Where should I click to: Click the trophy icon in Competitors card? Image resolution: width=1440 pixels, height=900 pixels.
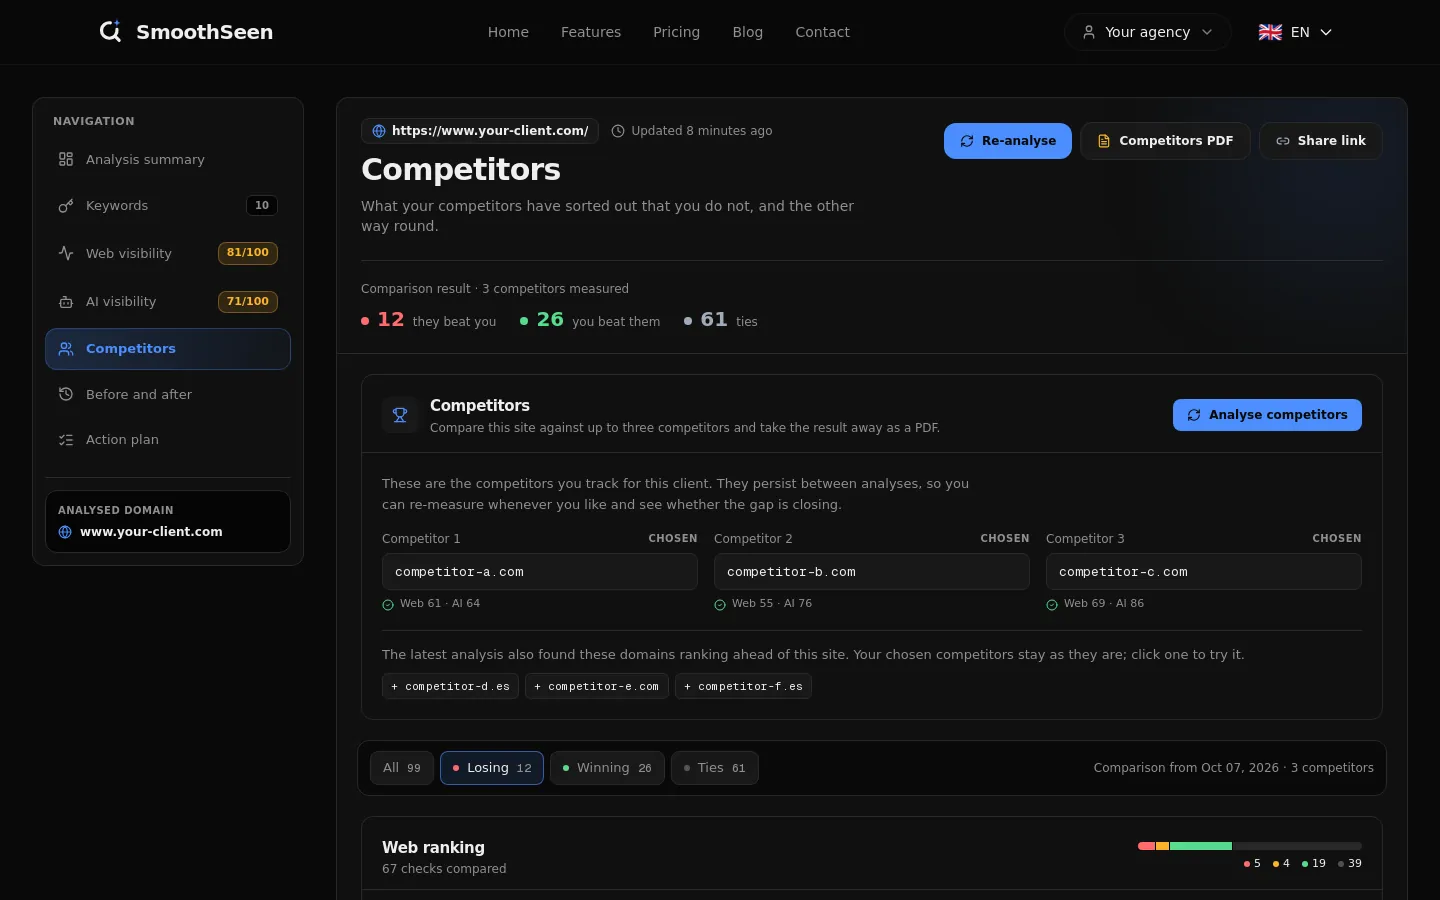(x=400, y=415)
